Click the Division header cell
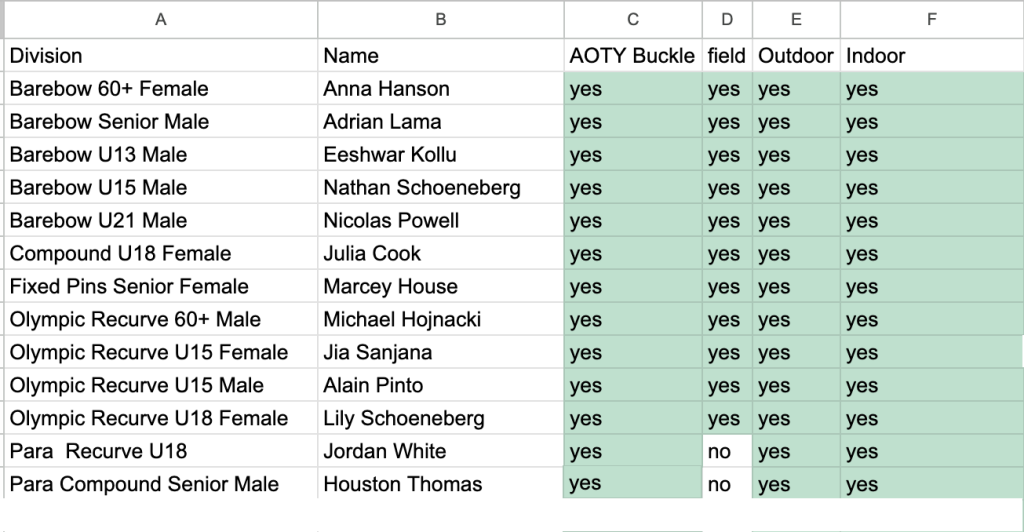This screenshot has width=1024, height=532. coord(160,56)
